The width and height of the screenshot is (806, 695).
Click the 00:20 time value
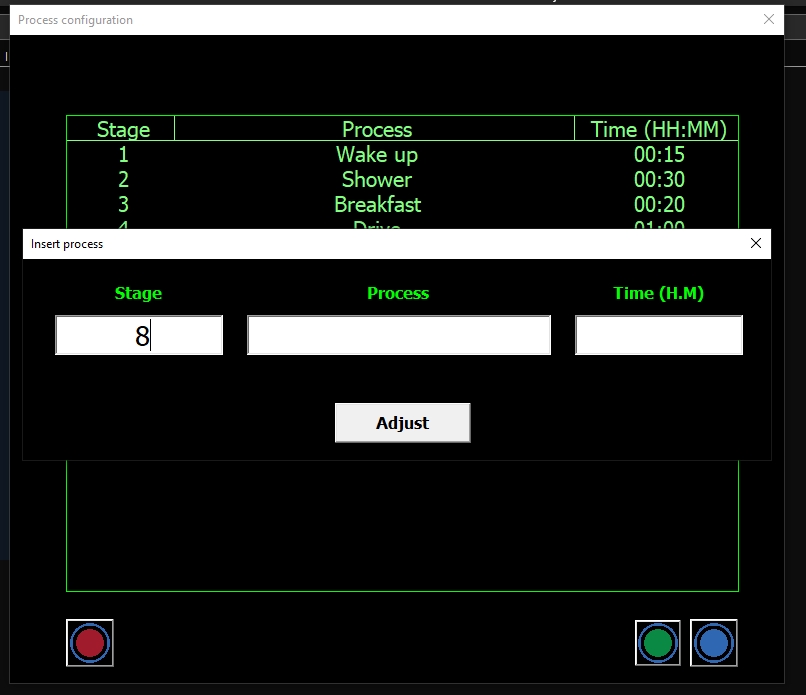pos(659,205)
